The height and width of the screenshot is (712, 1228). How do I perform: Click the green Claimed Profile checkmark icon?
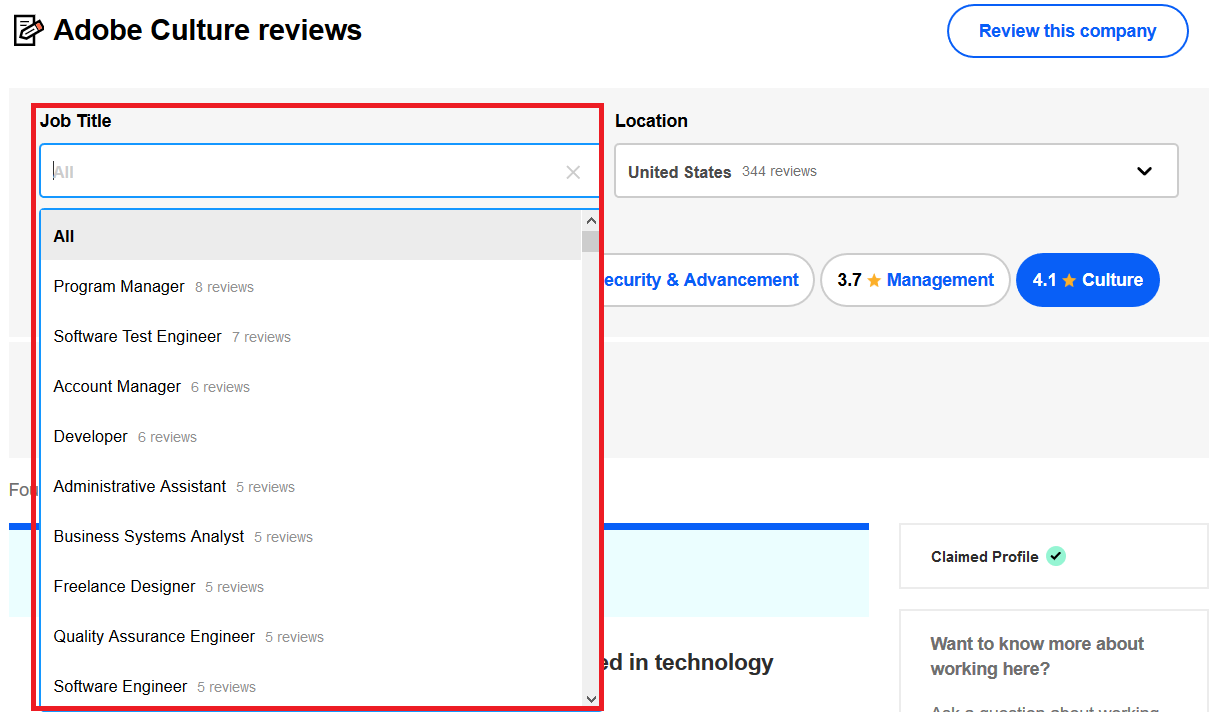pyautogui.click(x=1056, y=556)
